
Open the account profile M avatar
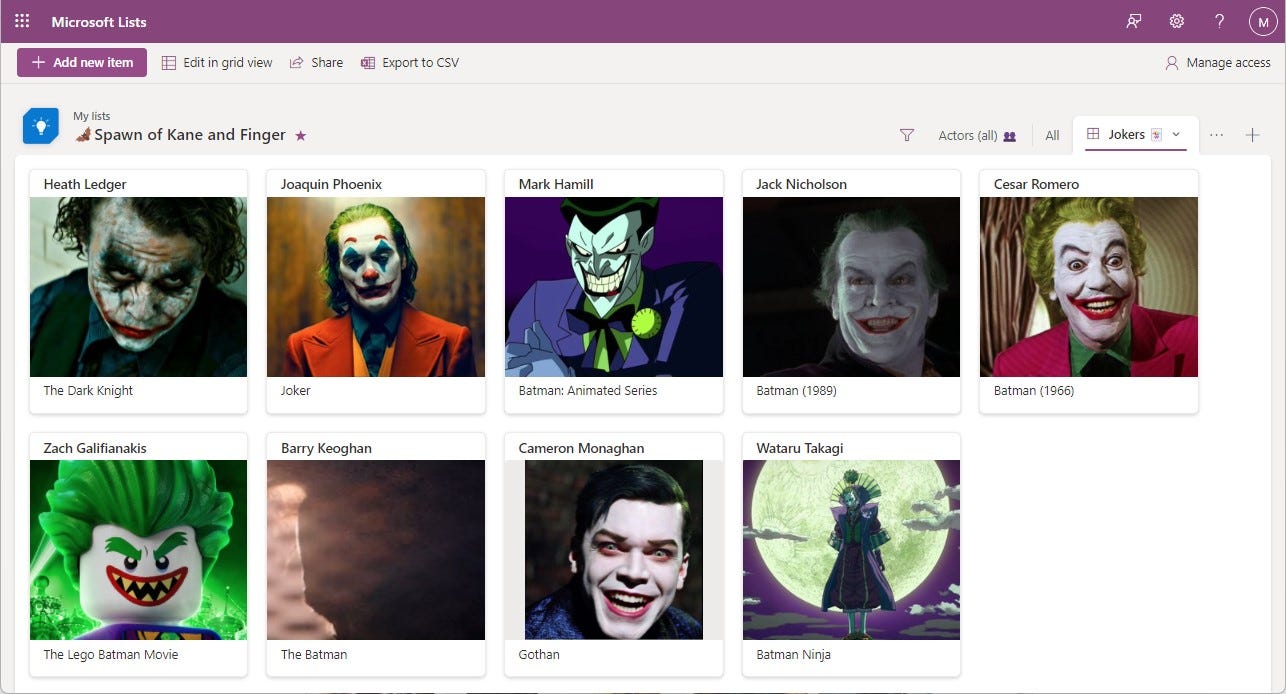click(1263, 21)
